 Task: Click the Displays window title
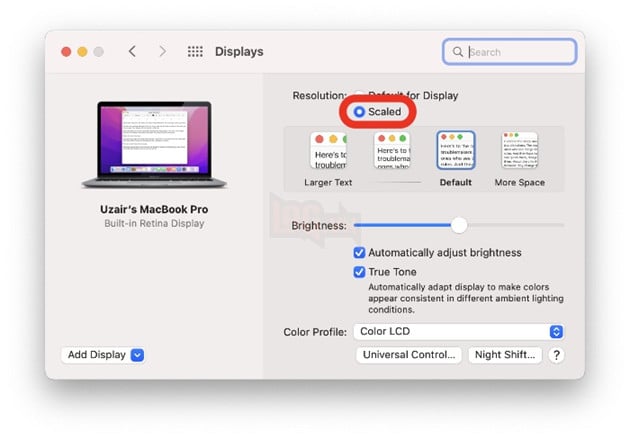coord(239,51)
